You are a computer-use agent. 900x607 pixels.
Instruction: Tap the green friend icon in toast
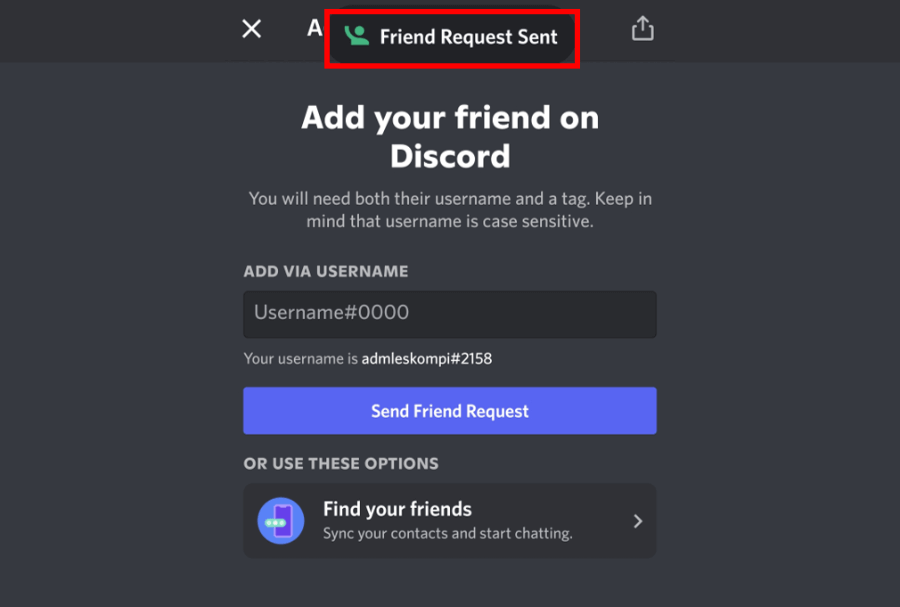[x=356, y=36]
